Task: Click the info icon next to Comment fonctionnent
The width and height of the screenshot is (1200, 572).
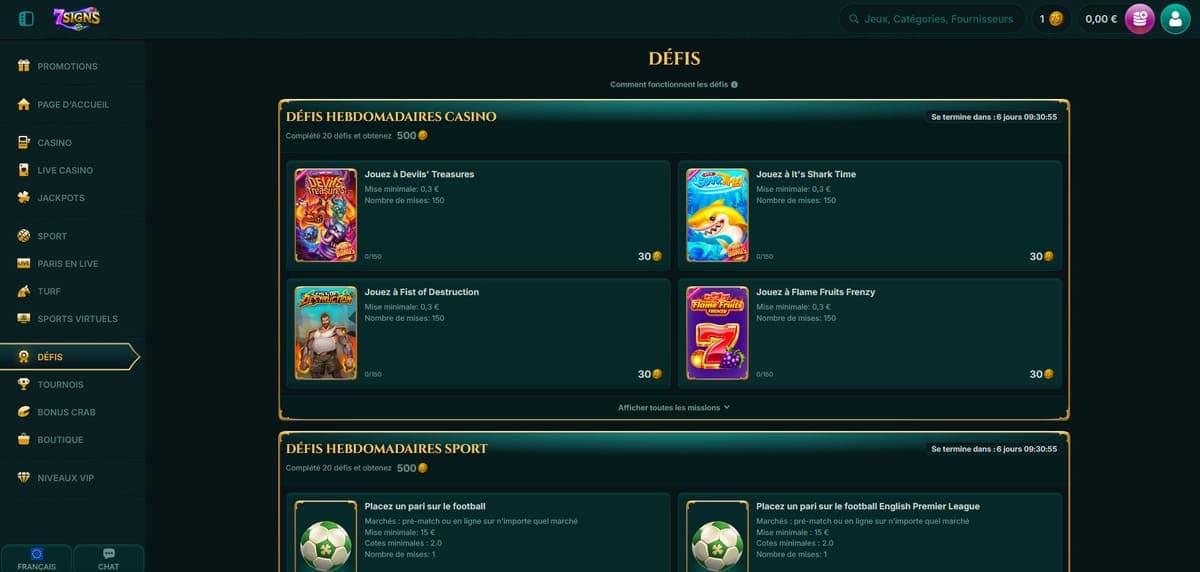Action: click(x=734, y=85)
